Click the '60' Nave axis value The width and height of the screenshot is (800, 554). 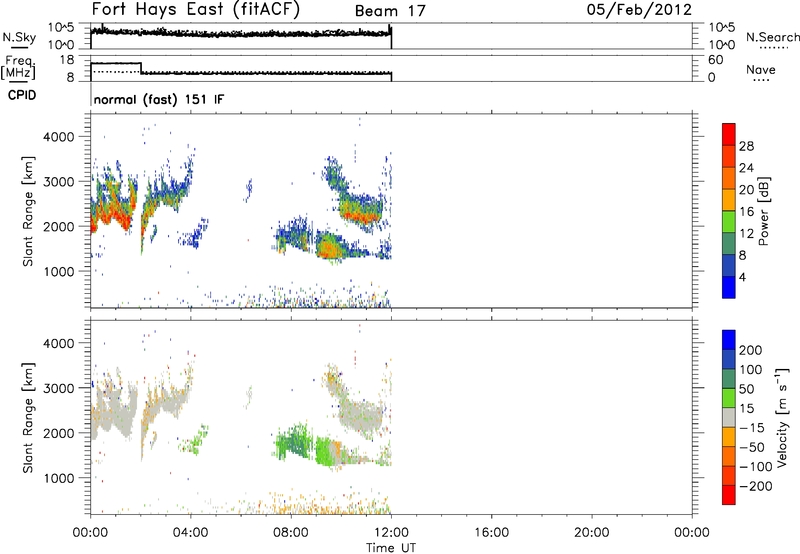point(716,60)
